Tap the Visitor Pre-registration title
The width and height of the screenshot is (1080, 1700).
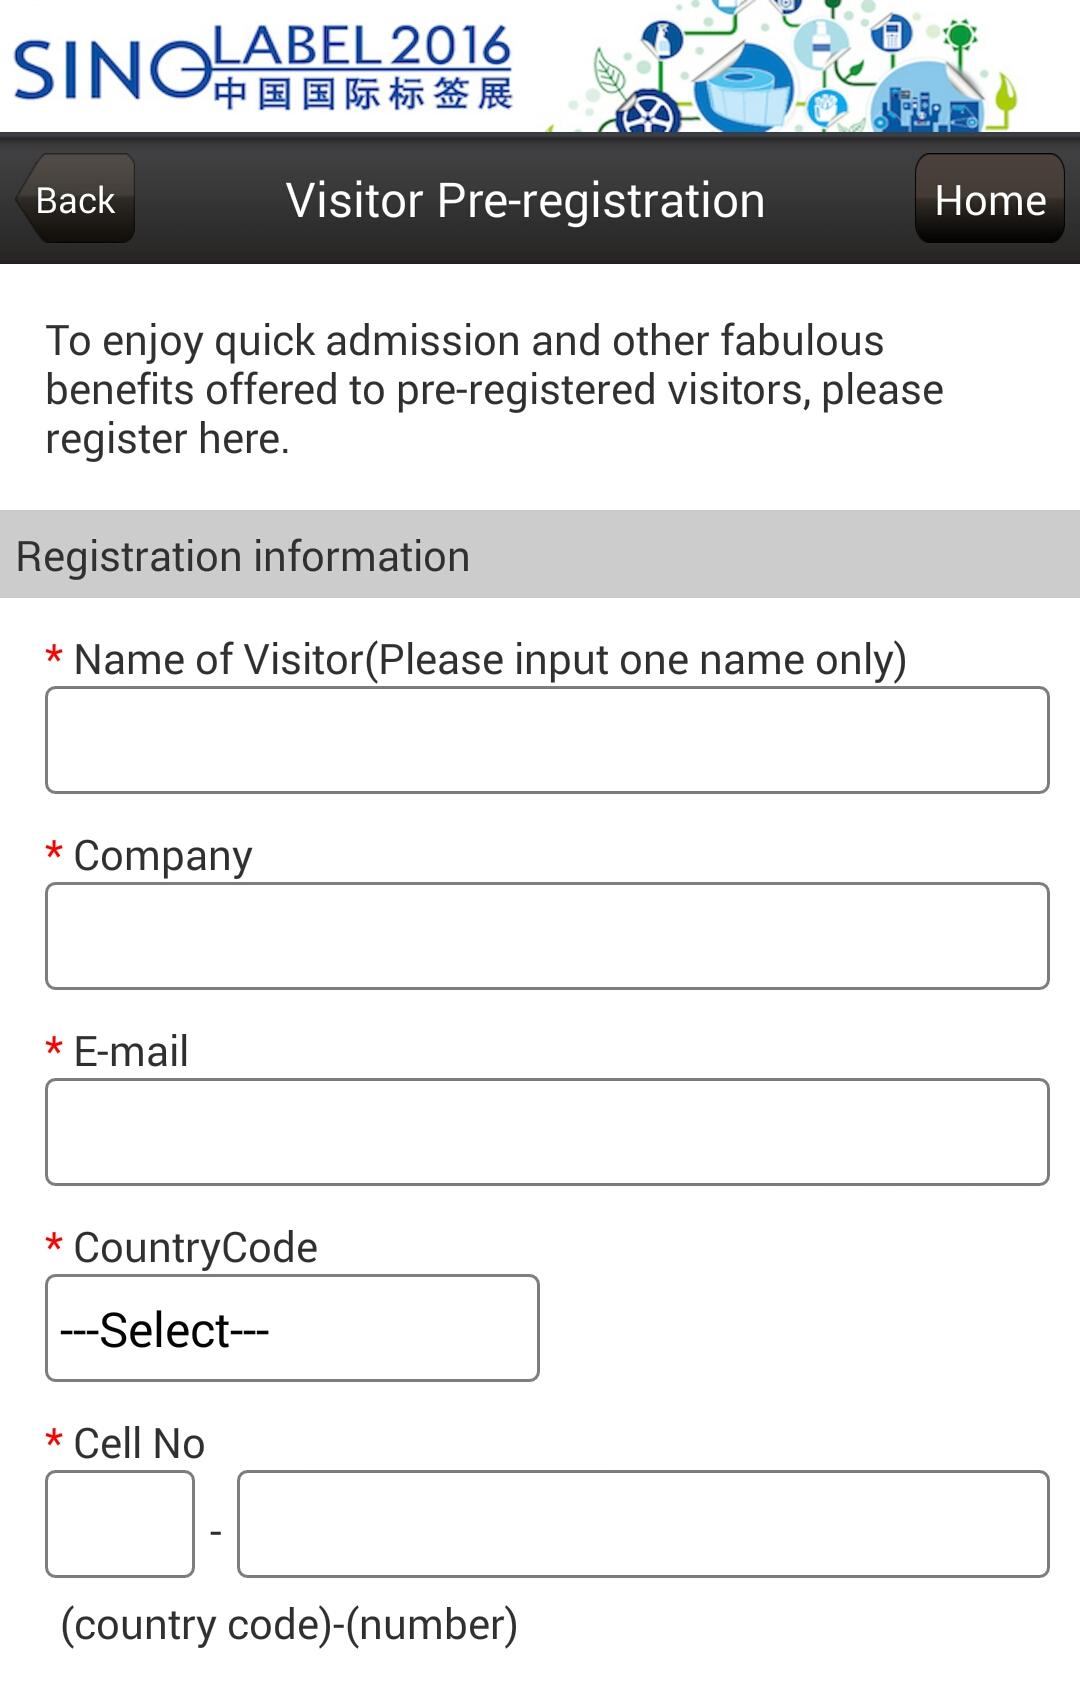525,200
